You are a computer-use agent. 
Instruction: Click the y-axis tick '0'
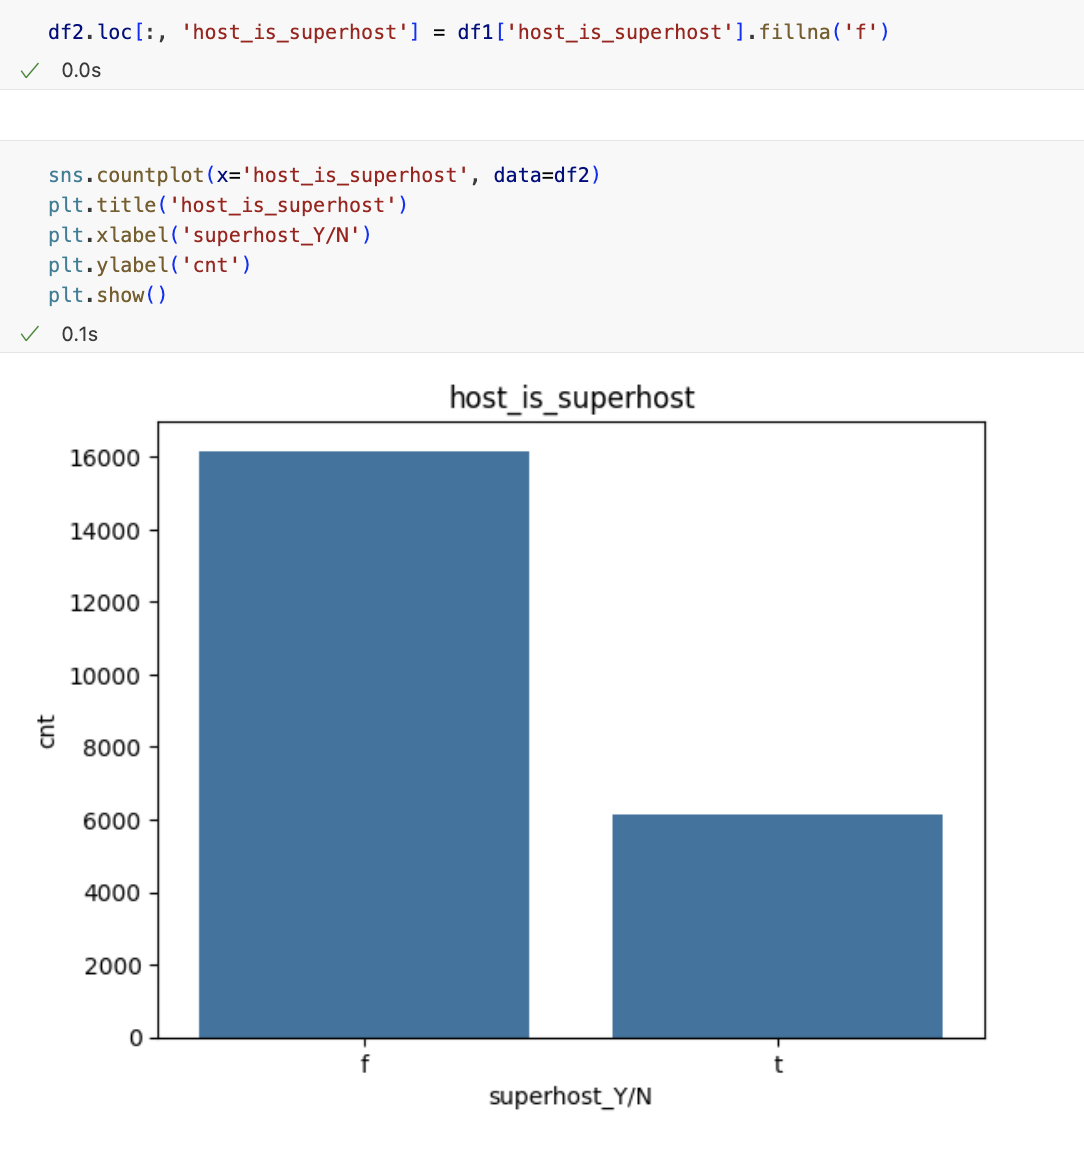click(135, 1038)
